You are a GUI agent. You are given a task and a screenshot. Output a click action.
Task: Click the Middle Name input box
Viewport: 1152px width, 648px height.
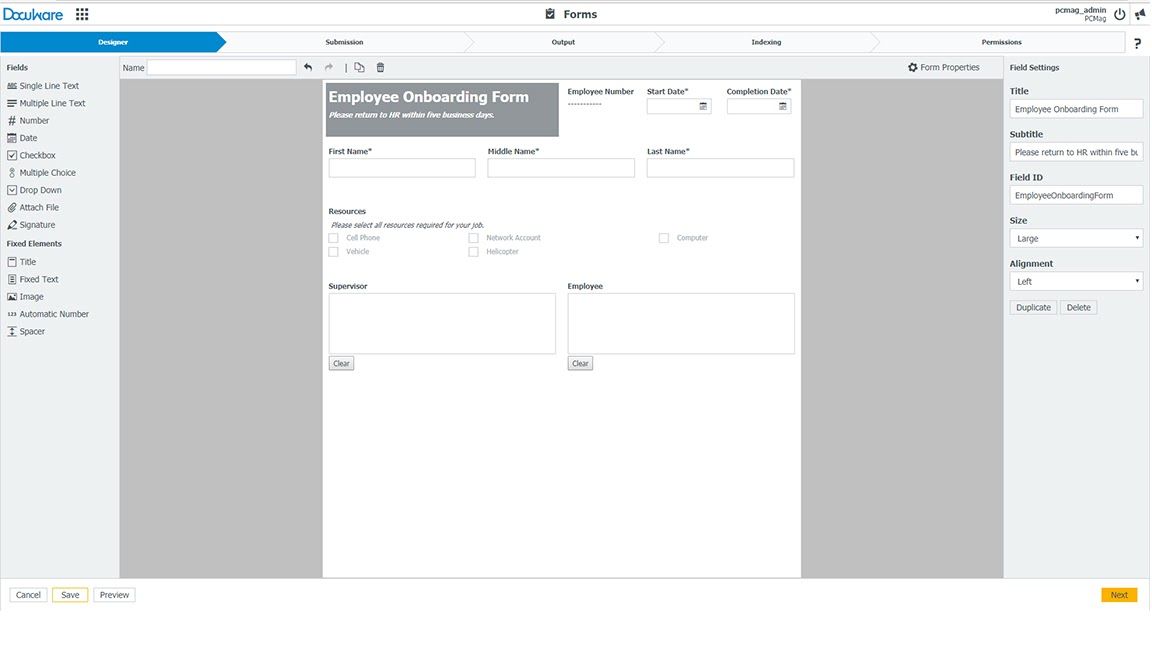click(x=561, y=168)
